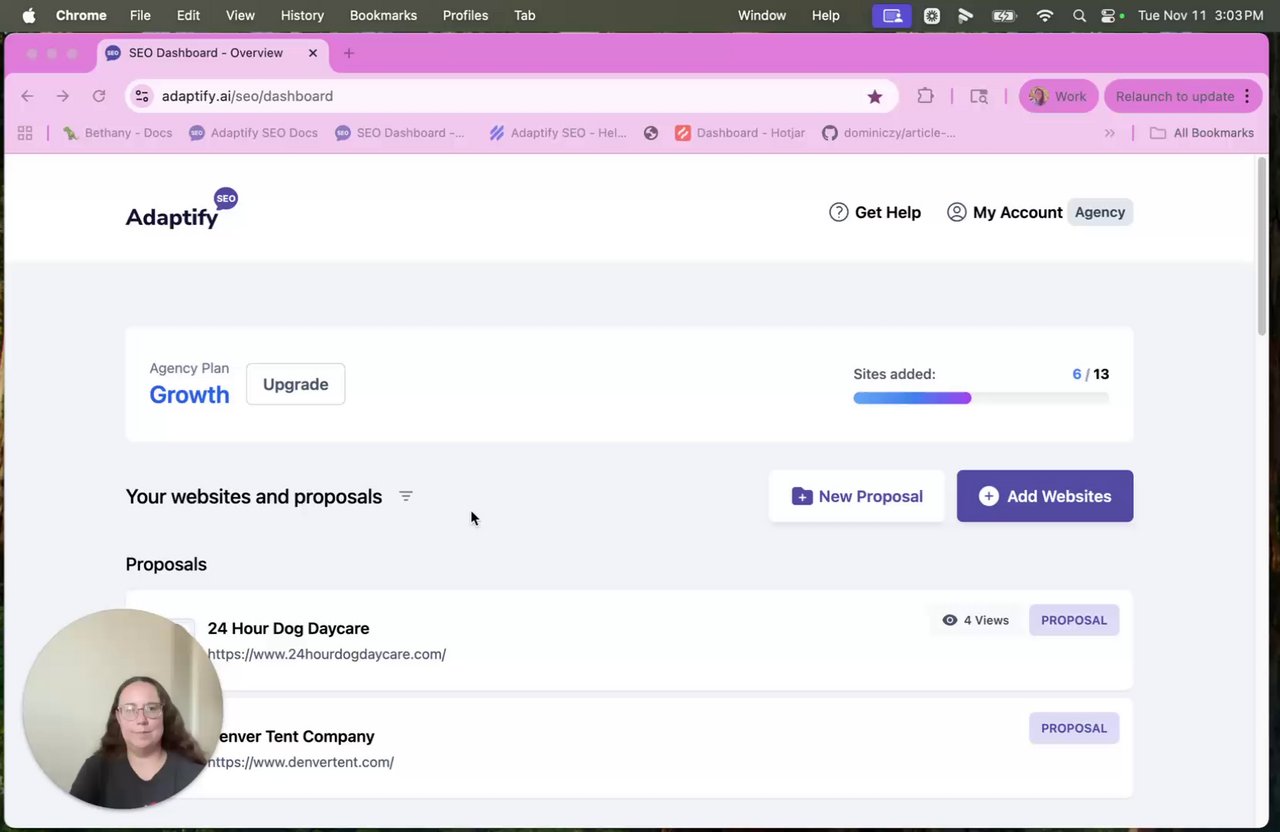This screenshot has height=832, width=1280.
Task: Click the PROPOSAL badge for 24 Hour Dog Daycare
Action: pos(1074,620)
